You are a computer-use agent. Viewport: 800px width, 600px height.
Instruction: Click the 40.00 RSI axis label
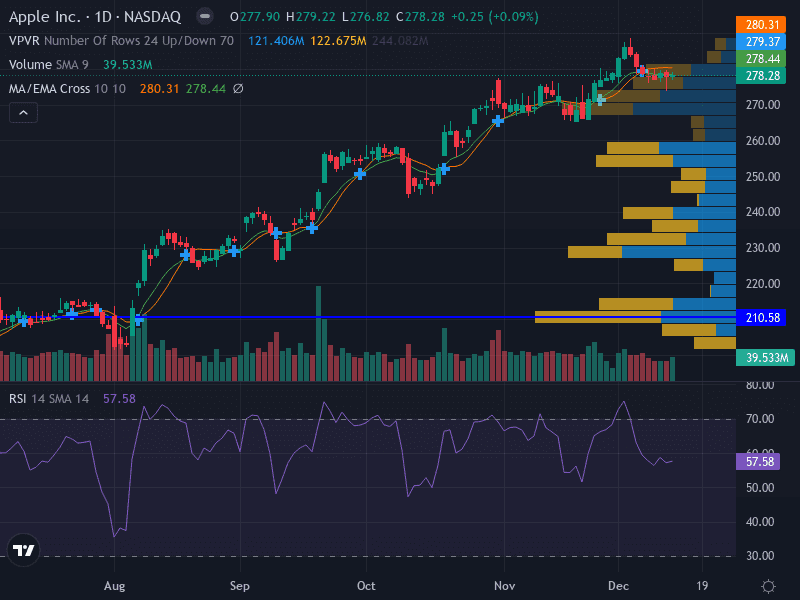point(760,522)
